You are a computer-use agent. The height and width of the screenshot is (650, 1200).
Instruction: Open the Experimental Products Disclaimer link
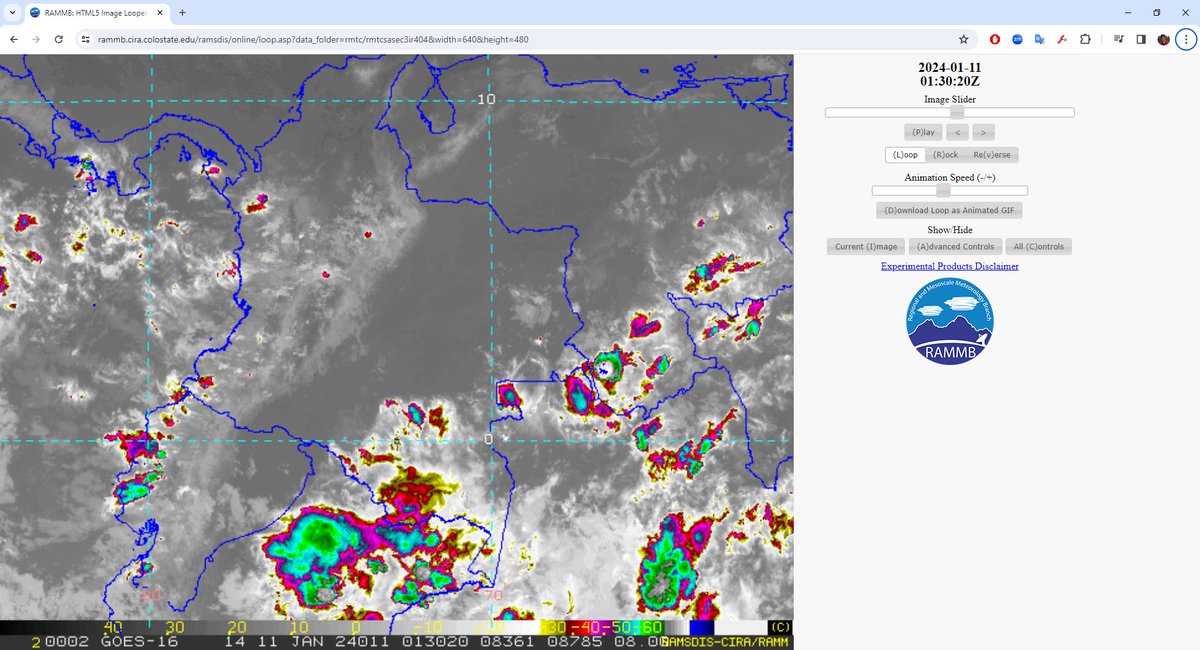pos(950,266)
